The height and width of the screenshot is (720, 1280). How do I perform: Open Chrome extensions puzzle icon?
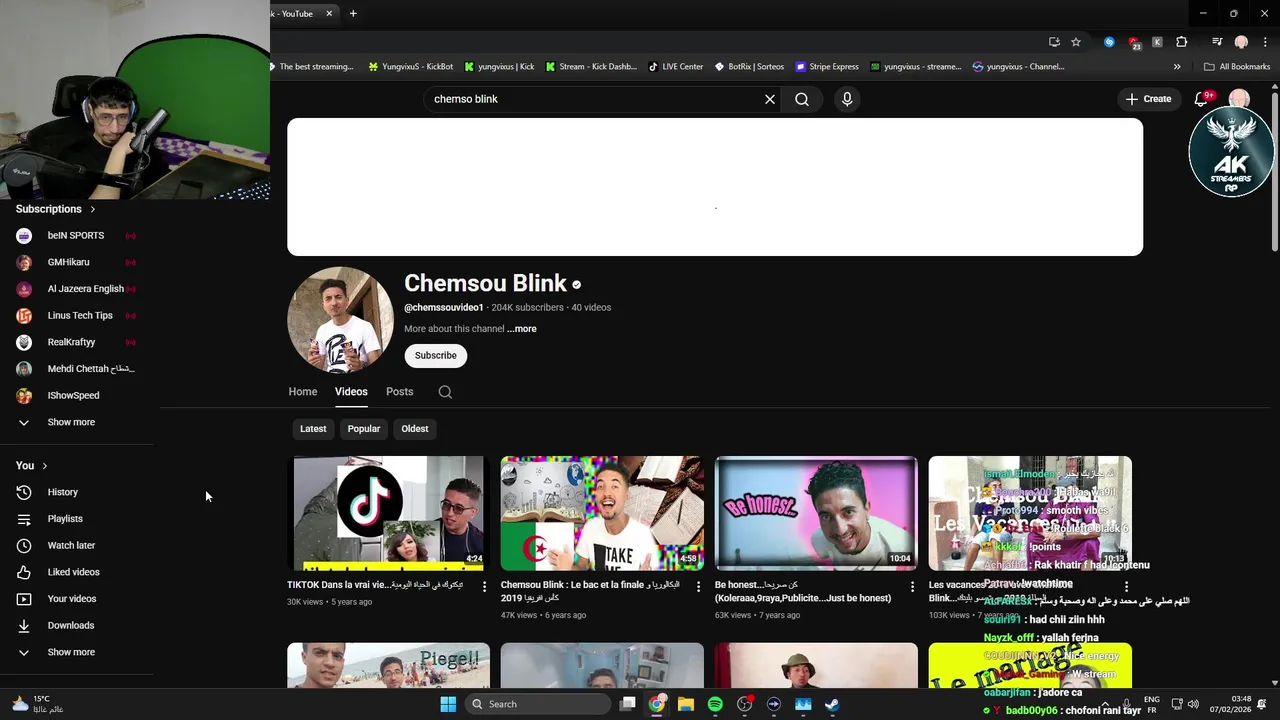(x=1182, y=42)
